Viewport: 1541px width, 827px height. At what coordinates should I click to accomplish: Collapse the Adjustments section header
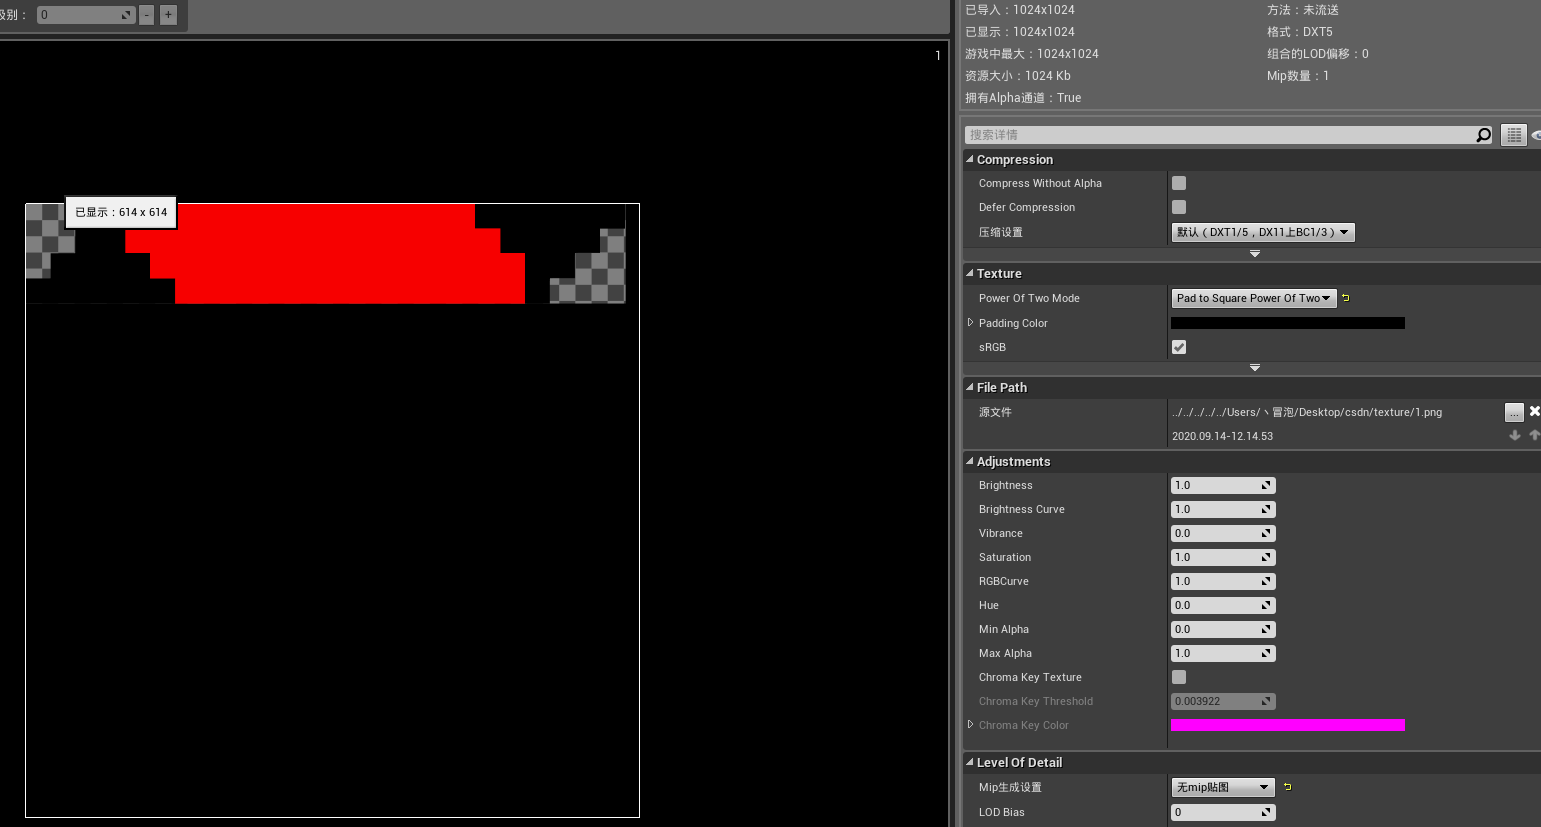[968, 461]
